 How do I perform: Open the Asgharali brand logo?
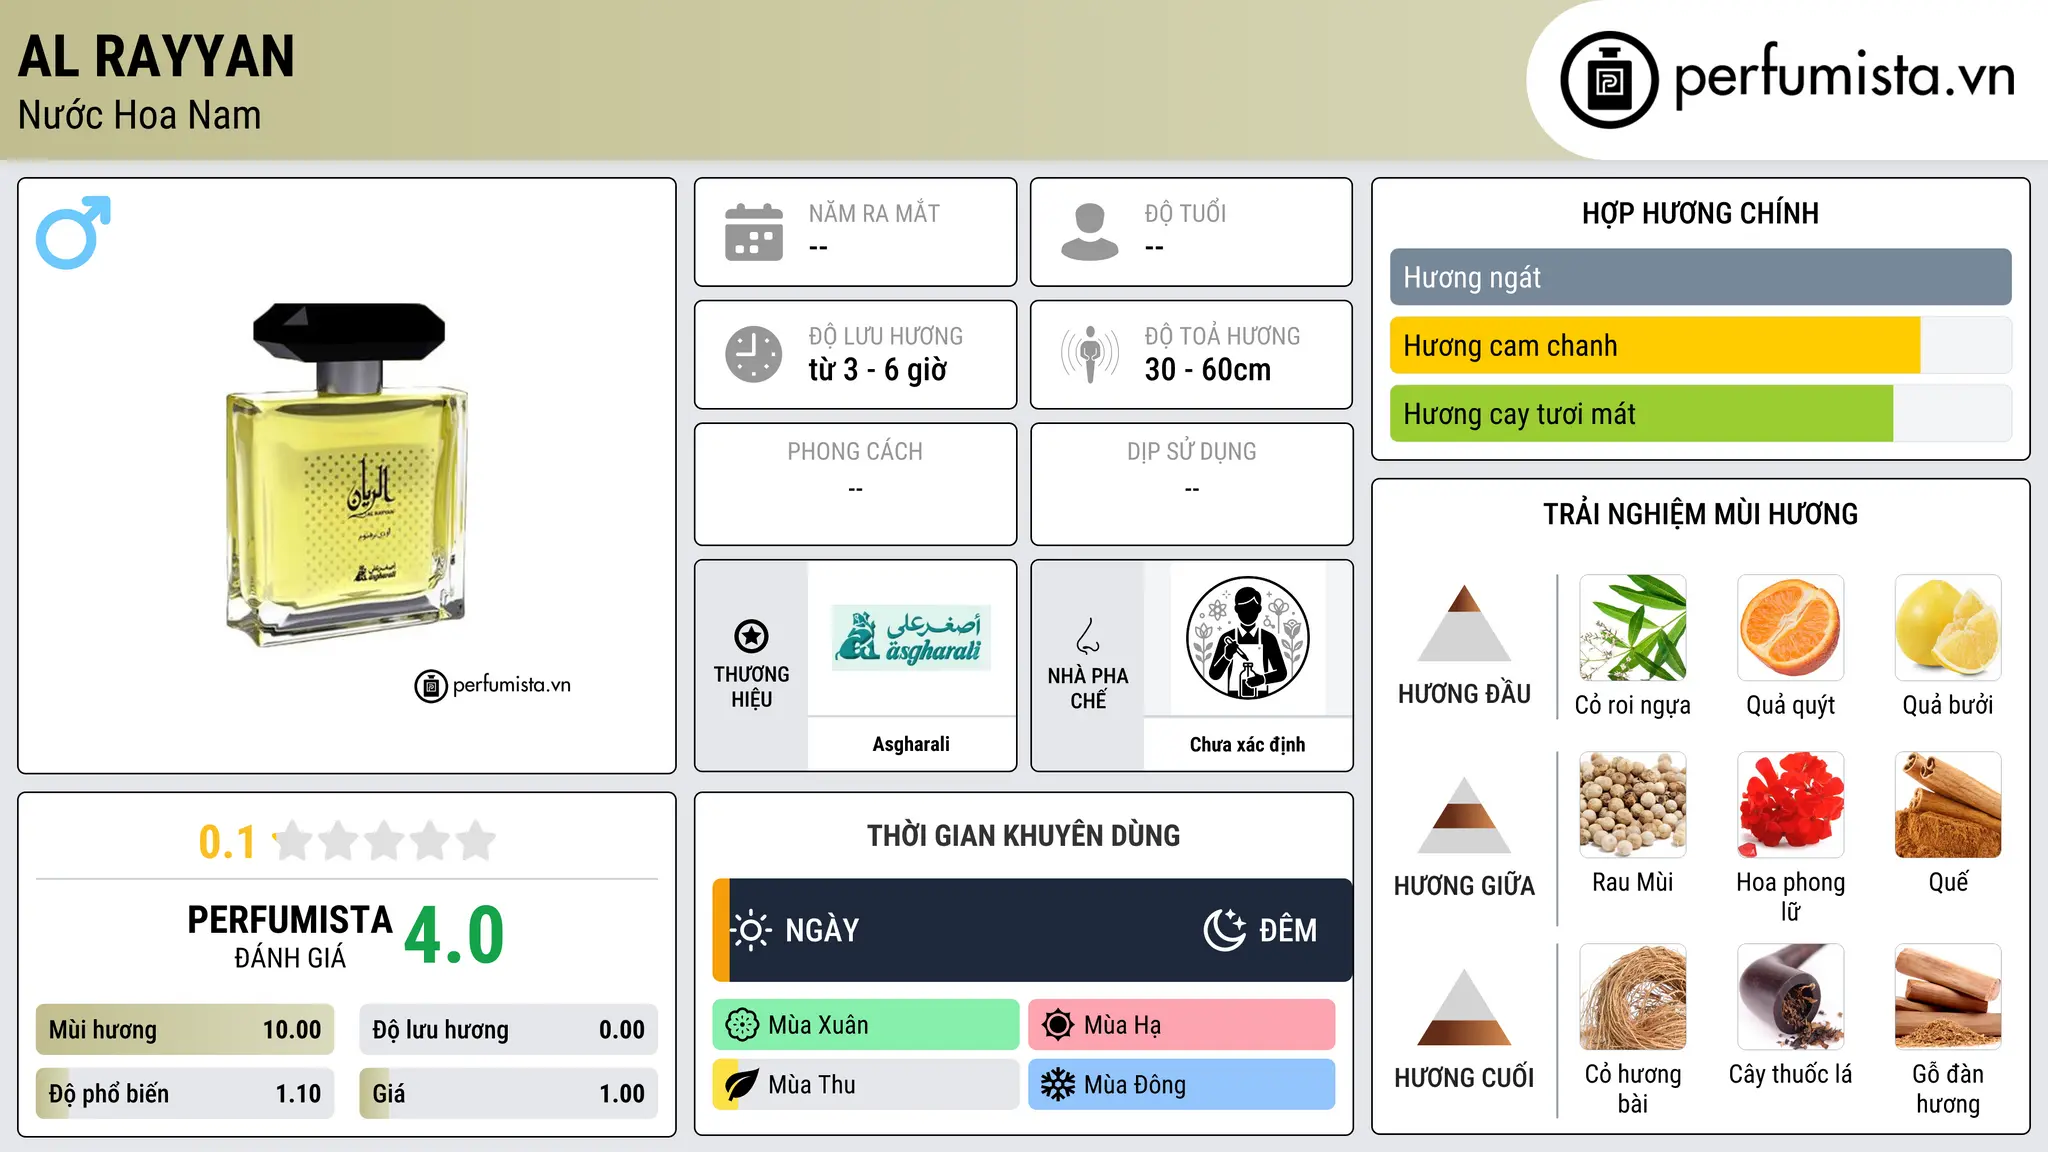[911, 637]
